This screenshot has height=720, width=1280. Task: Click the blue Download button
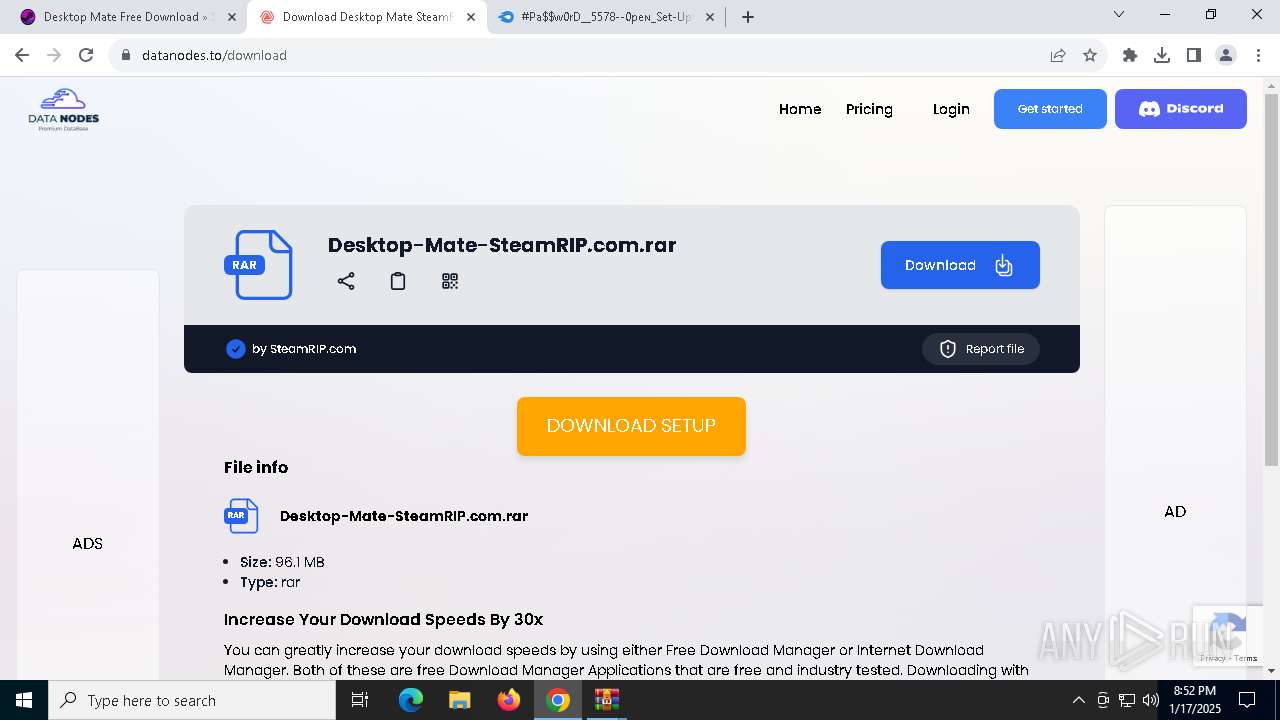coord(960,265)
